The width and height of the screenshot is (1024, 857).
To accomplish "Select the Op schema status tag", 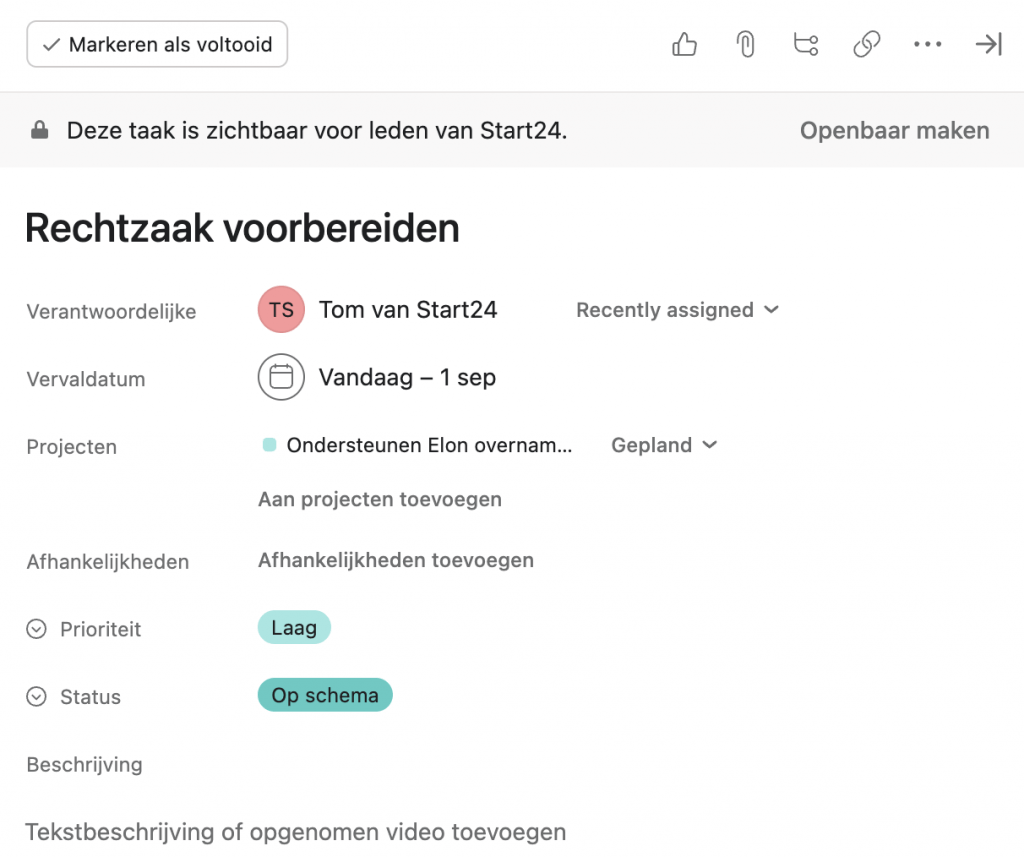I will coord(325,696).
